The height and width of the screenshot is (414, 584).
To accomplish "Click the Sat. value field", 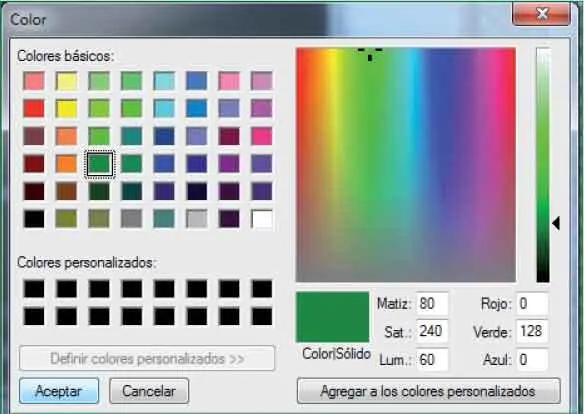I will tap(432, 331).
